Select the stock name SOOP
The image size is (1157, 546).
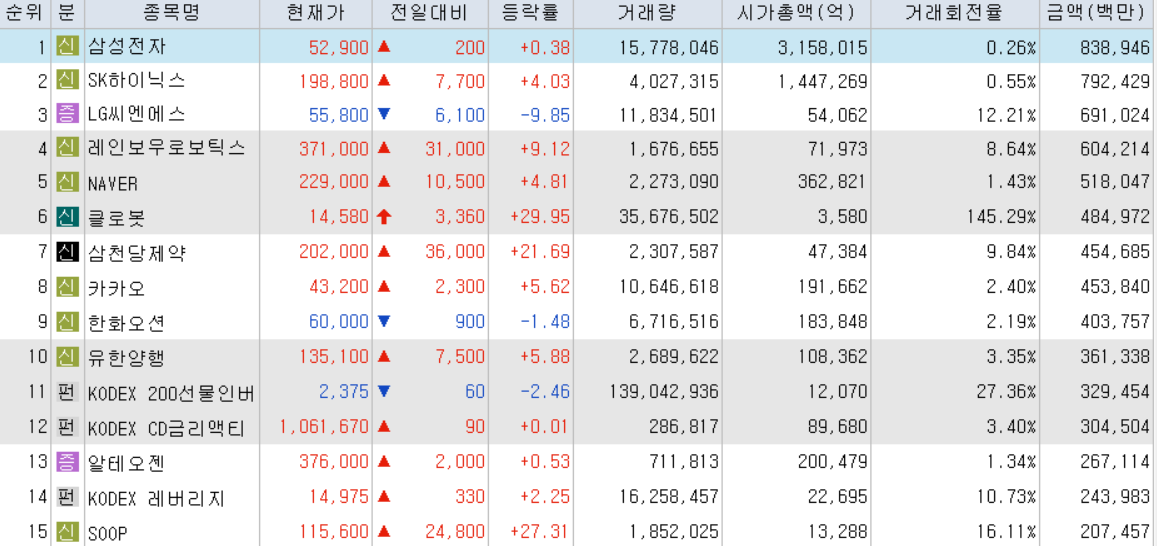(108, 532)
